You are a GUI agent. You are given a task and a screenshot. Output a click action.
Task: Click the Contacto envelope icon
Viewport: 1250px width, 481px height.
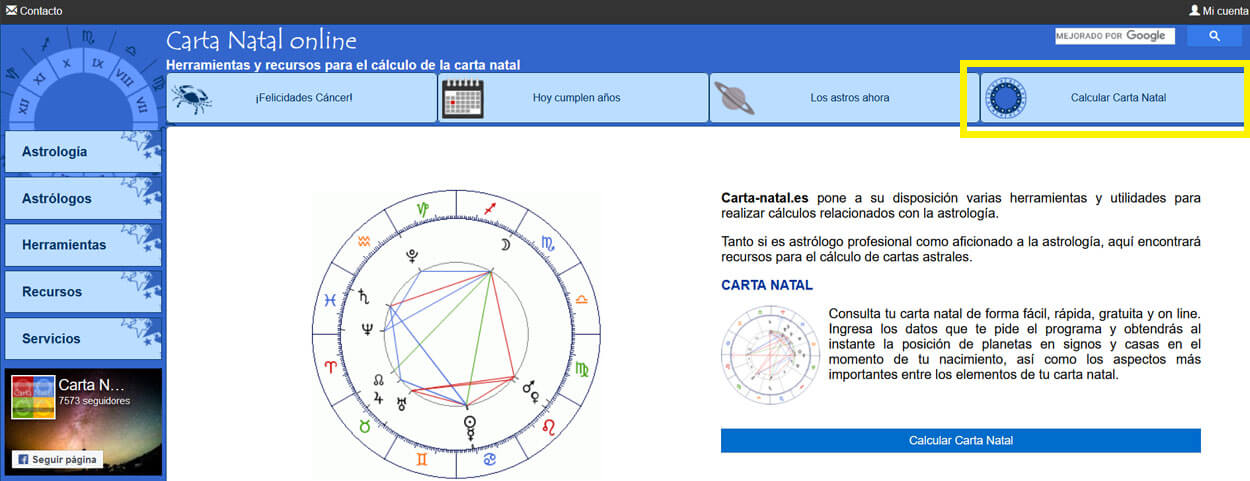tap(11, 11)
